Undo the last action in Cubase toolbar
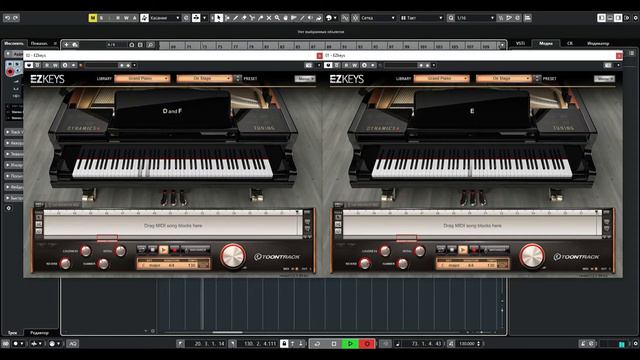Screen dimensions: 640x360 (7, 18)
